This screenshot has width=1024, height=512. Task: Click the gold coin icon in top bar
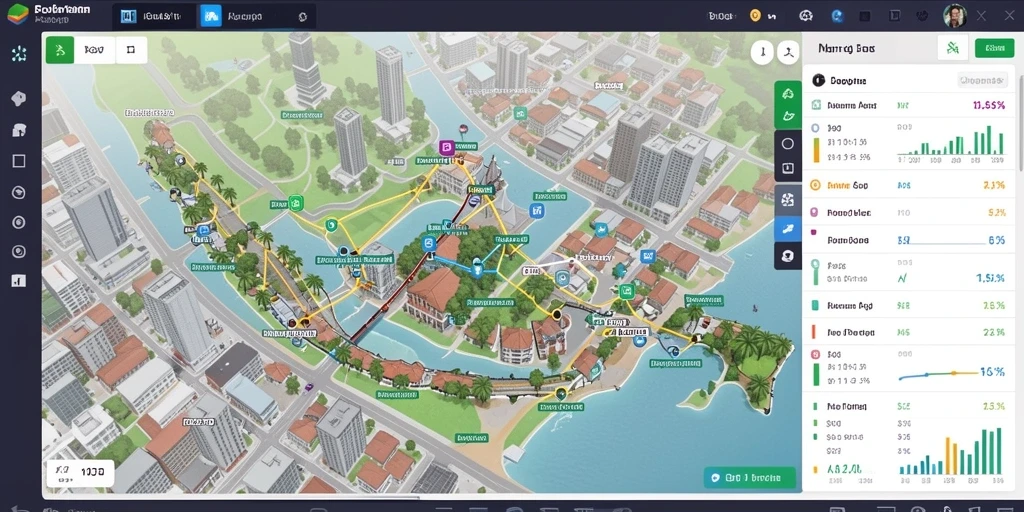[x=756, y=16]
